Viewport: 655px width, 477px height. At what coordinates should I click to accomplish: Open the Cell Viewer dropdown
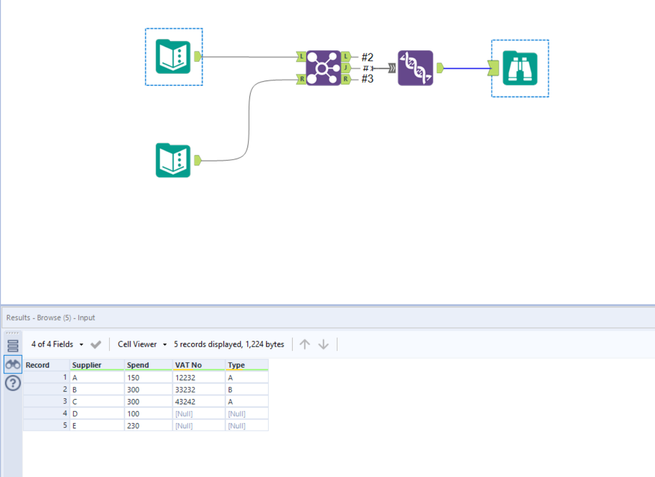142,344
